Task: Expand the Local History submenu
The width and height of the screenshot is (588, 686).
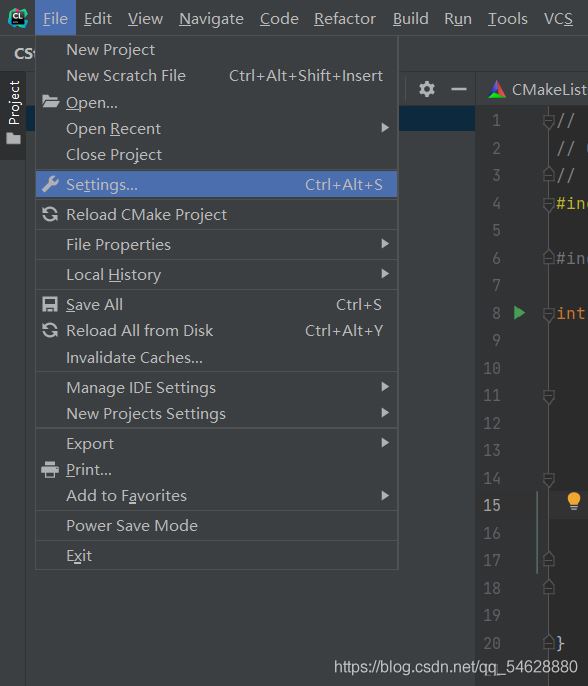Action: coord(217,275)
